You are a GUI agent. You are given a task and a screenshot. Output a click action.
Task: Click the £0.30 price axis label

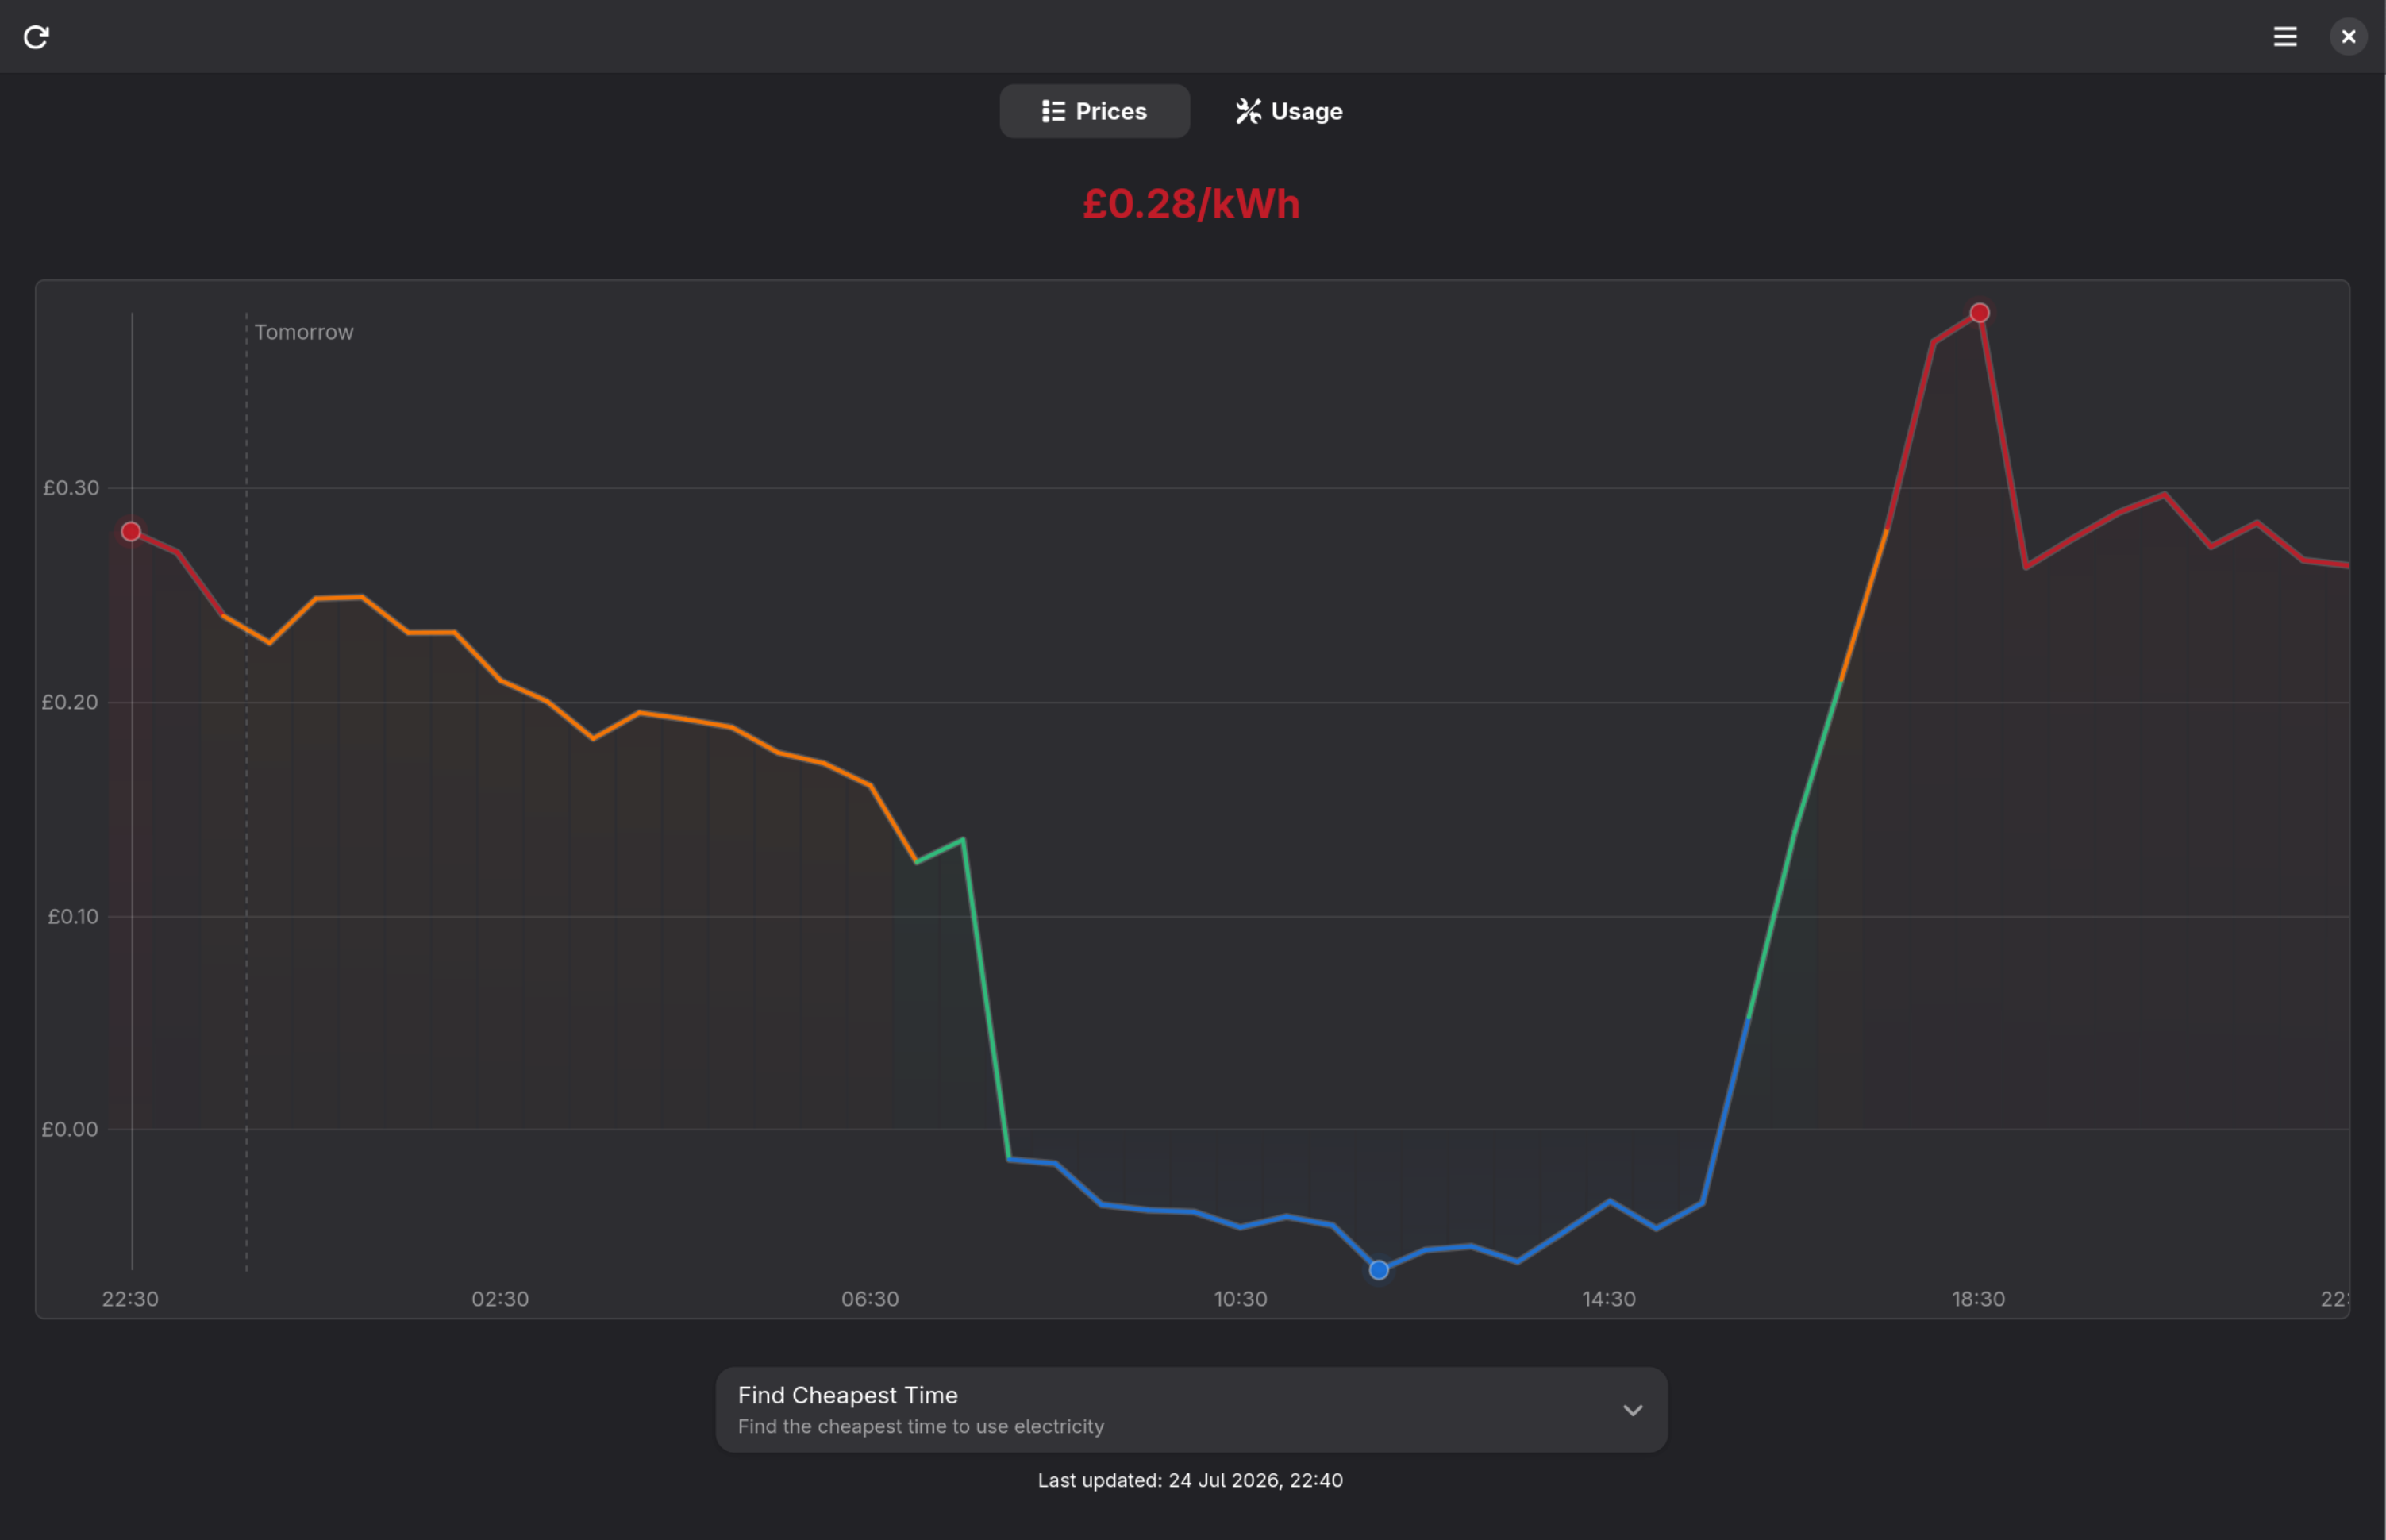click(71, 488)
